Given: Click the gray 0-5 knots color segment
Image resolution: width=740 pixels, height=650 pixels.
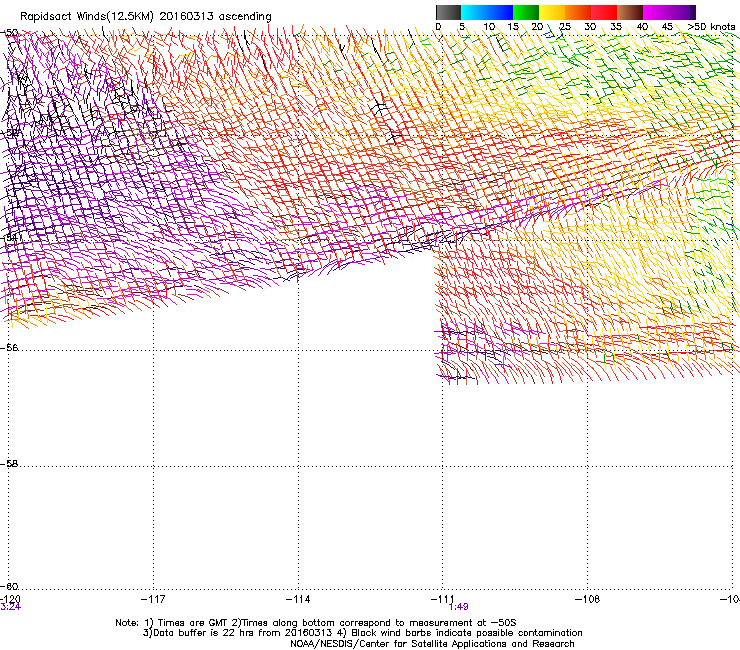Looking at the screenshot, I should [x=449, y=12].
